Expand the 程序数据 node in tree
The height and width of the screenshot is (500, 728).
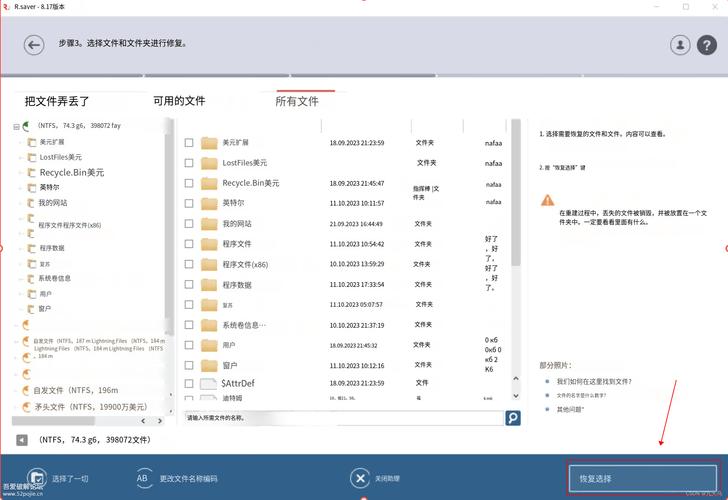[x=20, y=248]
